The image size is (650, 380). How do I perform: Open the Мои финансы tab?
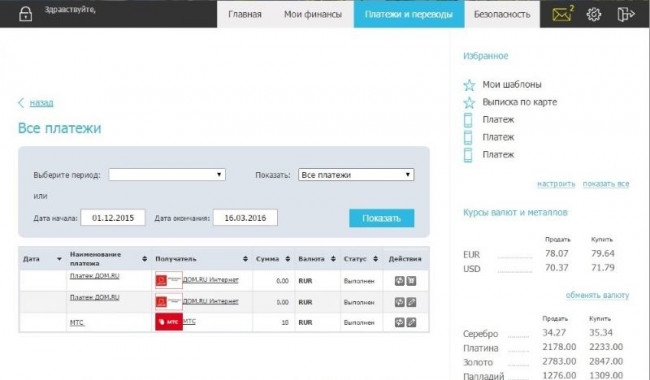coord(313,15)
